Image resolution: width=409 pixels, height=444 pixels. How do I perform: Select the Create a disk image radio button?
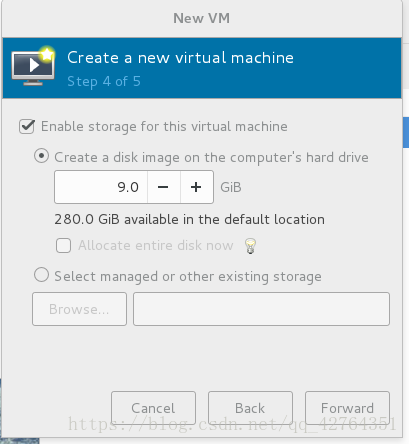[41, 156]
